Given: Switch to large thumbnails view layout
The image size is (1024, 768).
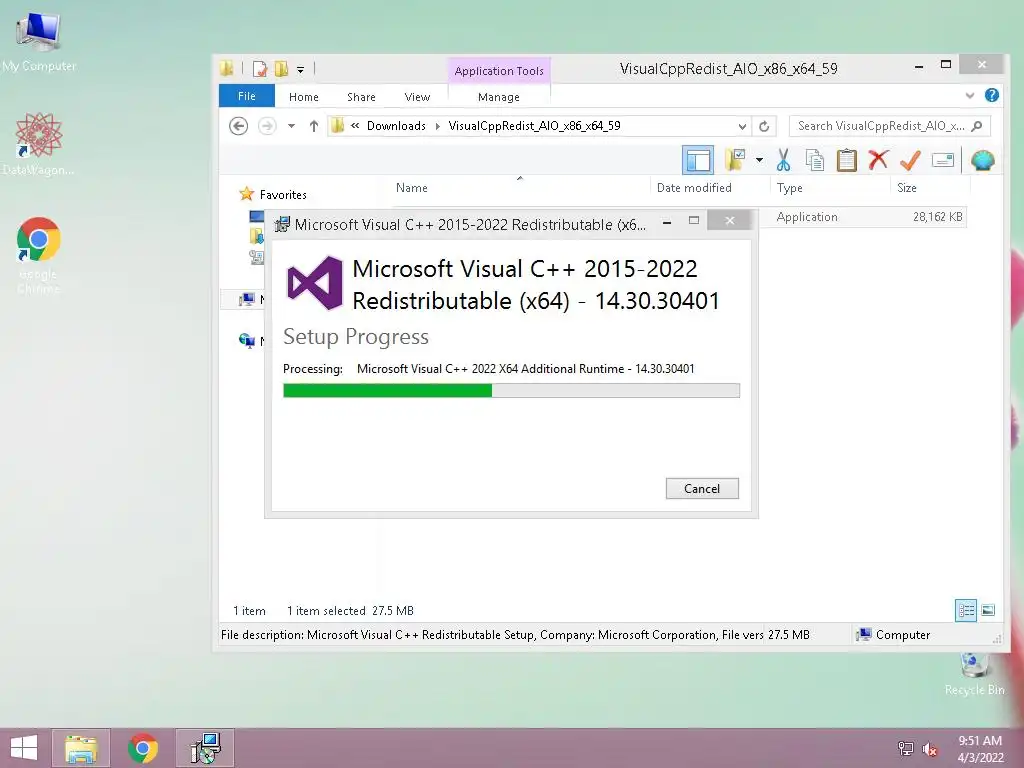Looking at the screenshot, I should coord(988,610).
